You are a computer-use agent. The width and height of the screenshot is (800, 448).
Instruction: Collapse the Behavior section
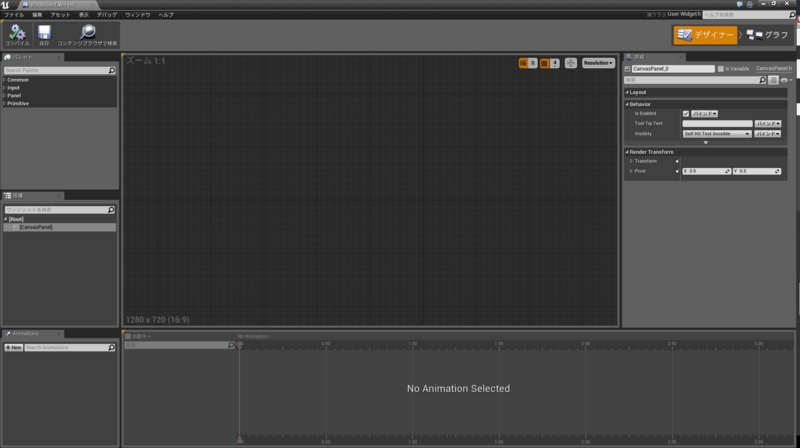coord(627,104)
